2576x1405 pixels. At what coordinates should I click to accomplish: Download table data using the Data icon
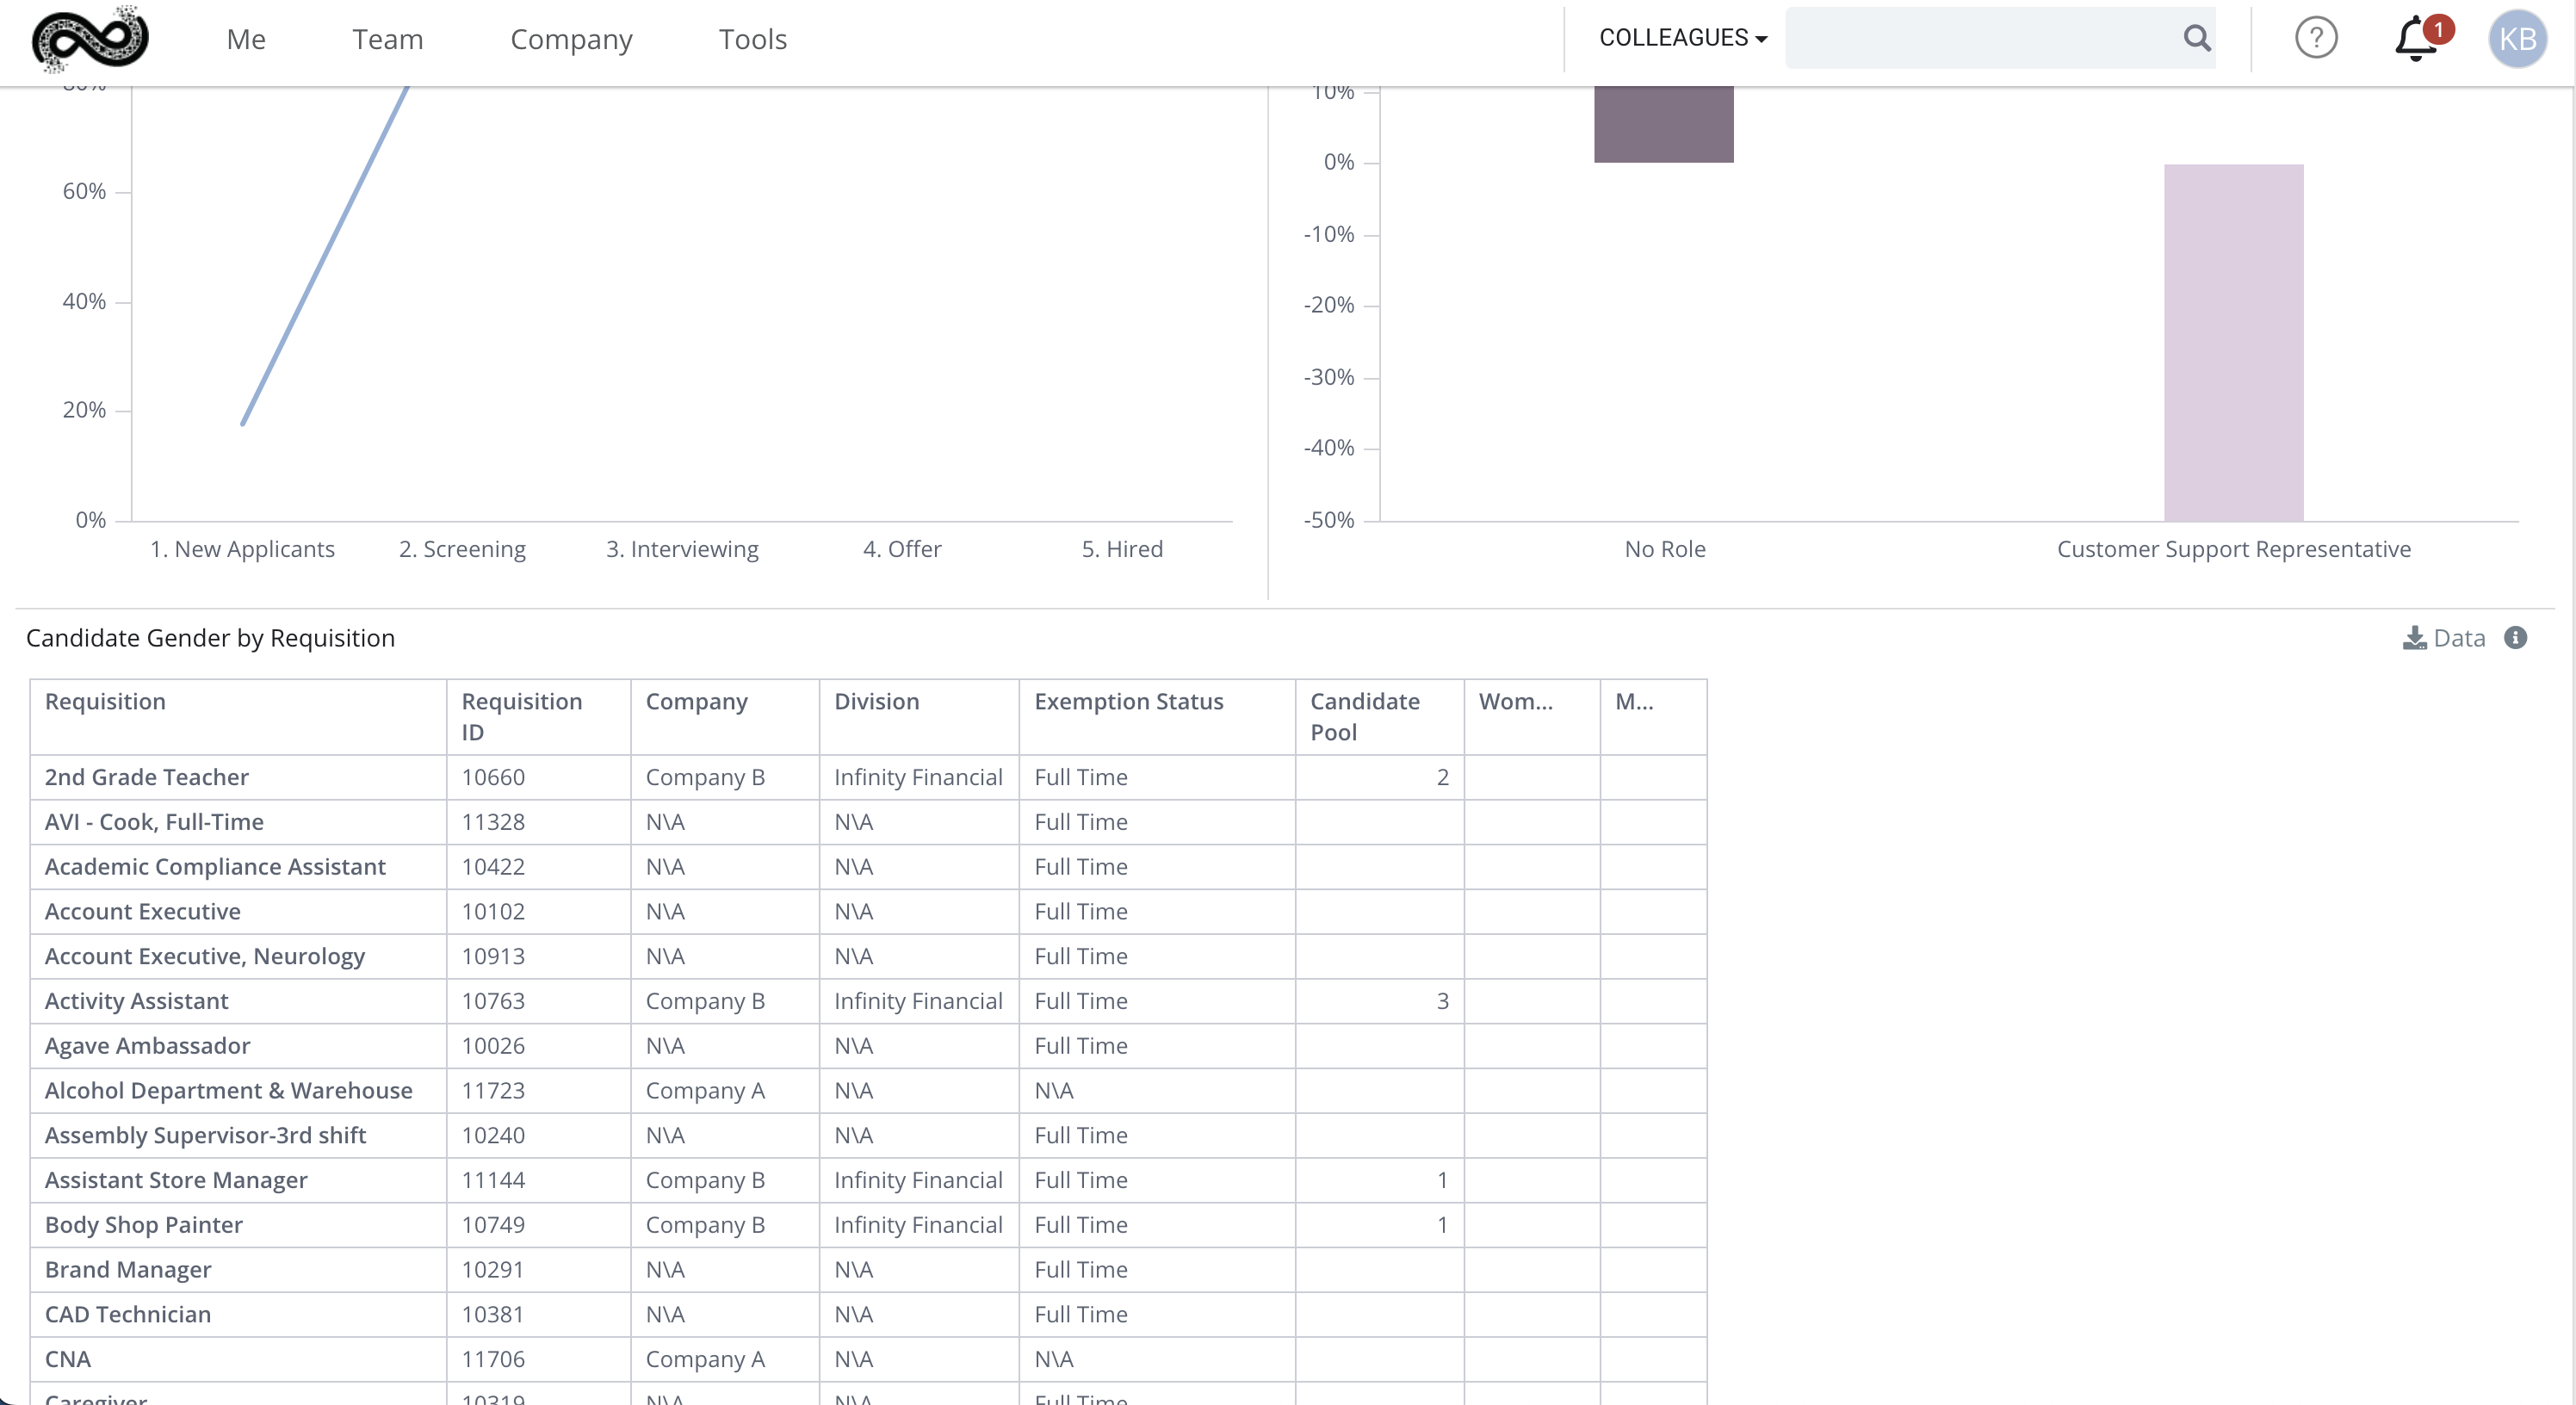2443,638
